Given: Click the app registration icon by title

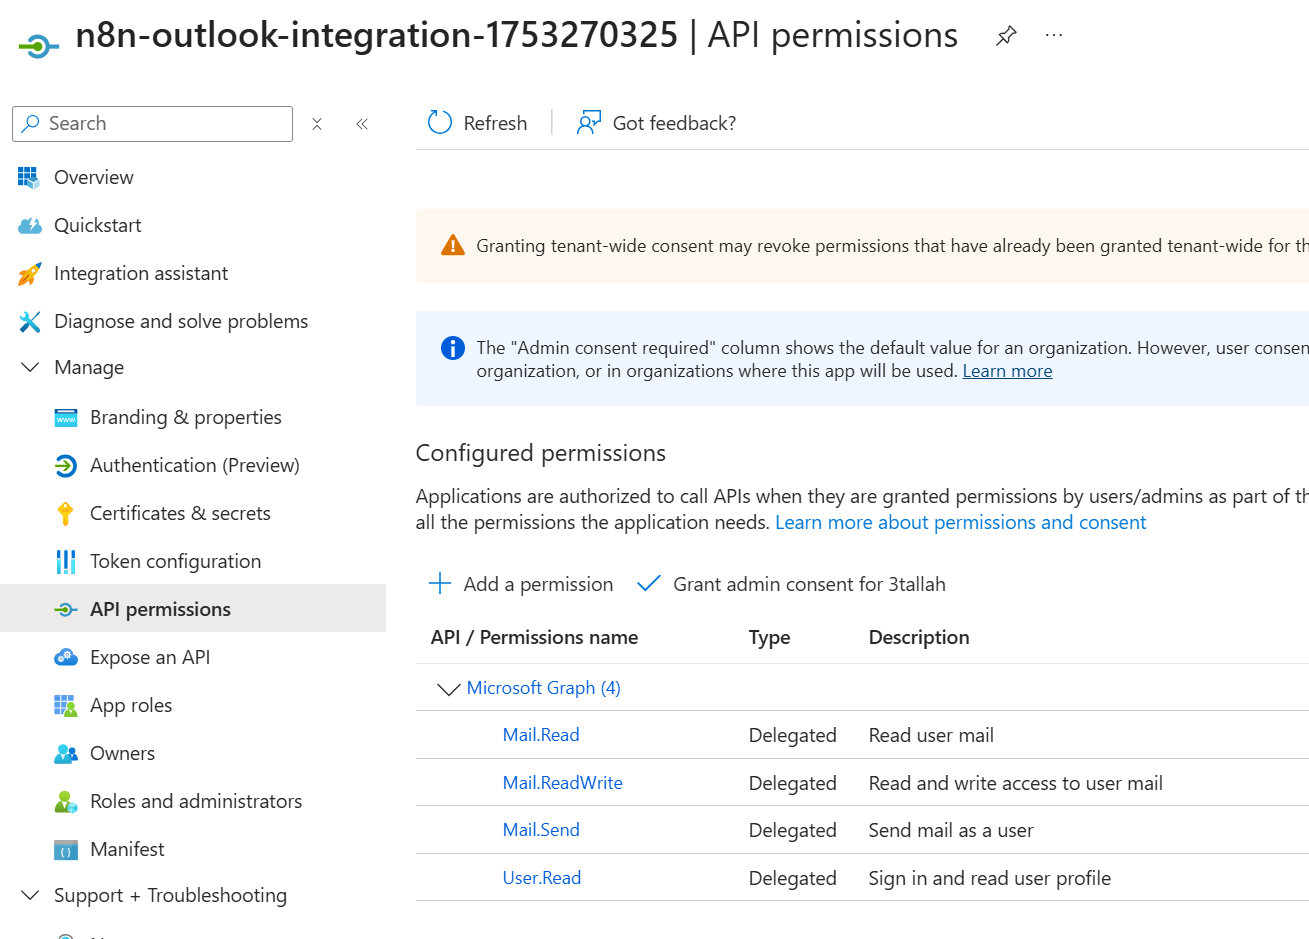Looking at the screenshot, I should (x=38, y=45).
